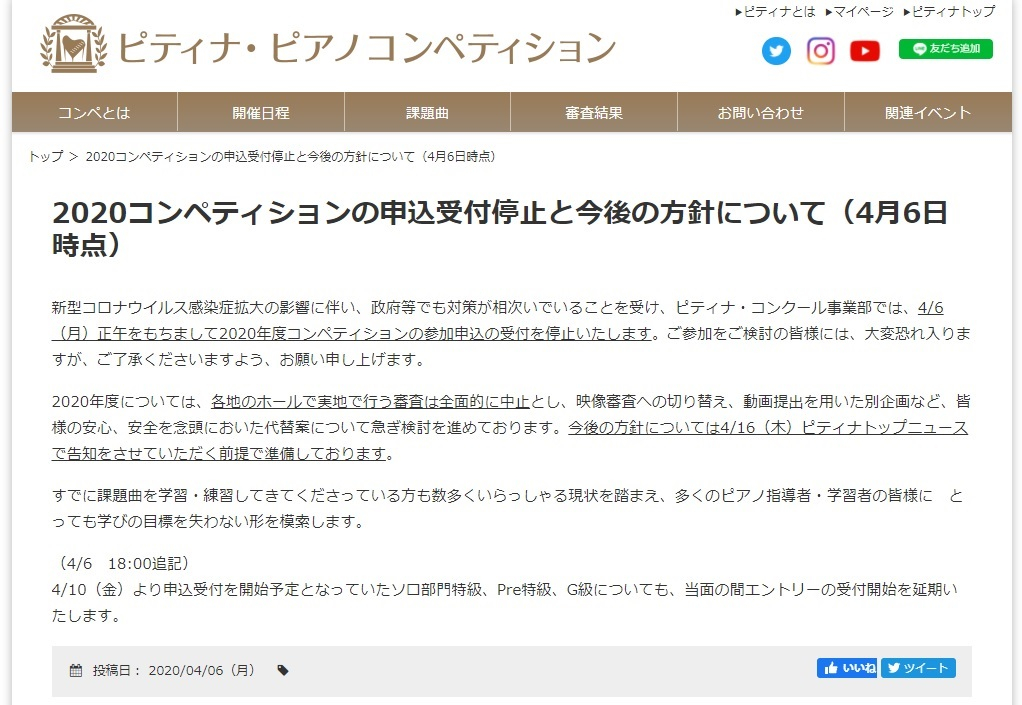Click the article headline about 申込受付停止
1022x705 pixels.
(500, 229)
